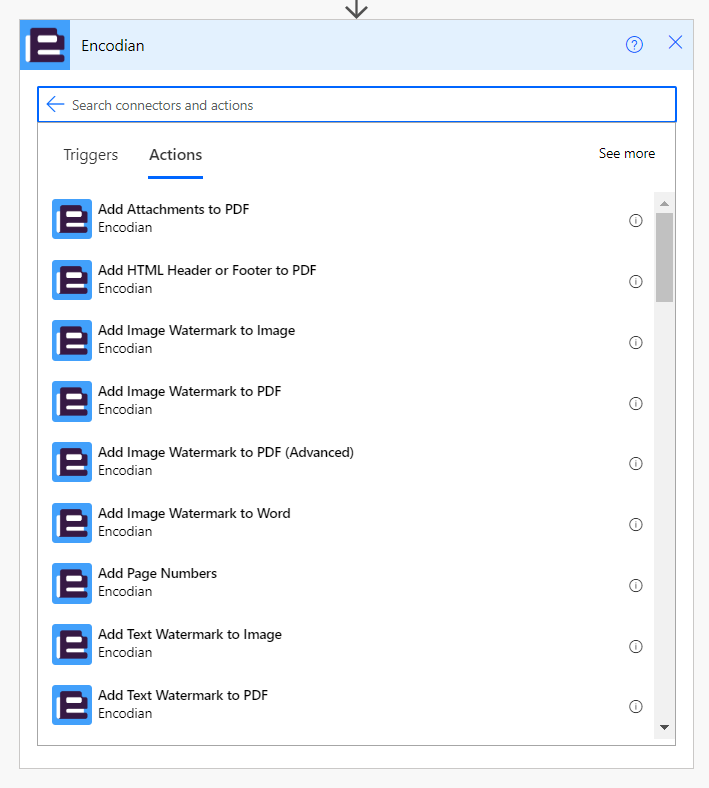Screen dimensions: 709x788
Task: Show info for Add Attachments to PDF
Action: point(635,221)
